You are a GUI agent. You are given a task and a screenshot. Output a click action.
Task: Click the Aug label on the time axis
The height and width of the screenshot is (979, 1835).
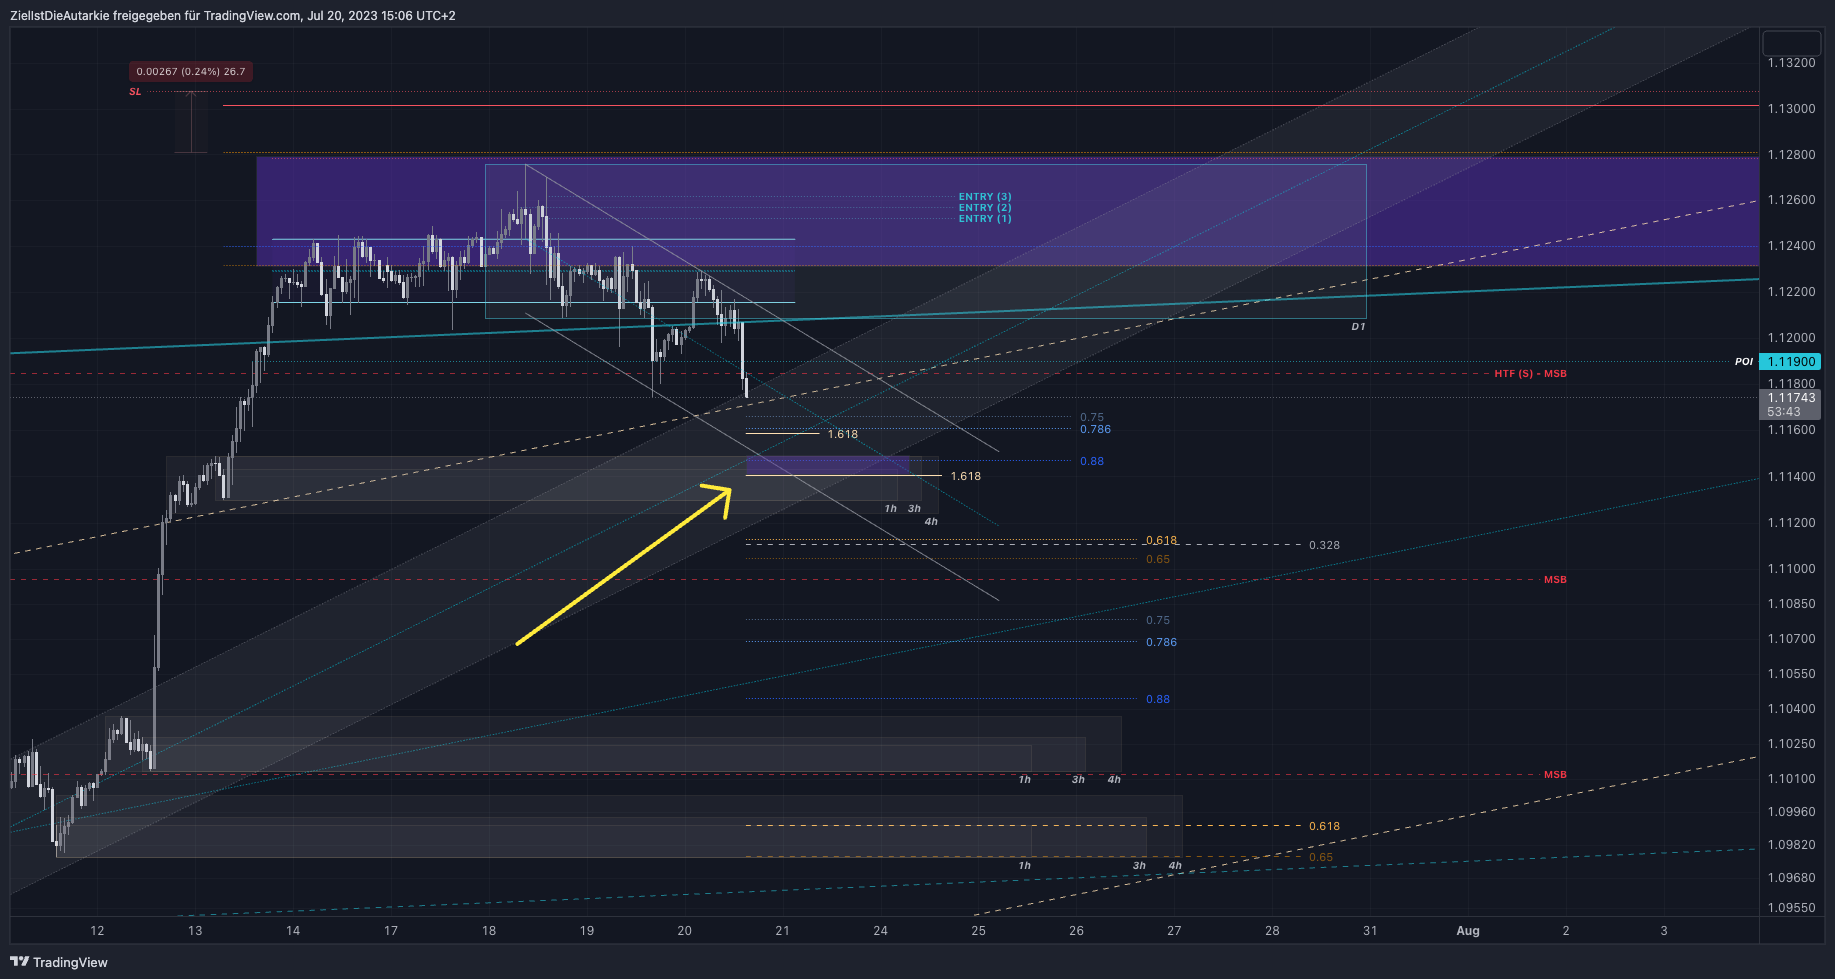(1468, 931)
